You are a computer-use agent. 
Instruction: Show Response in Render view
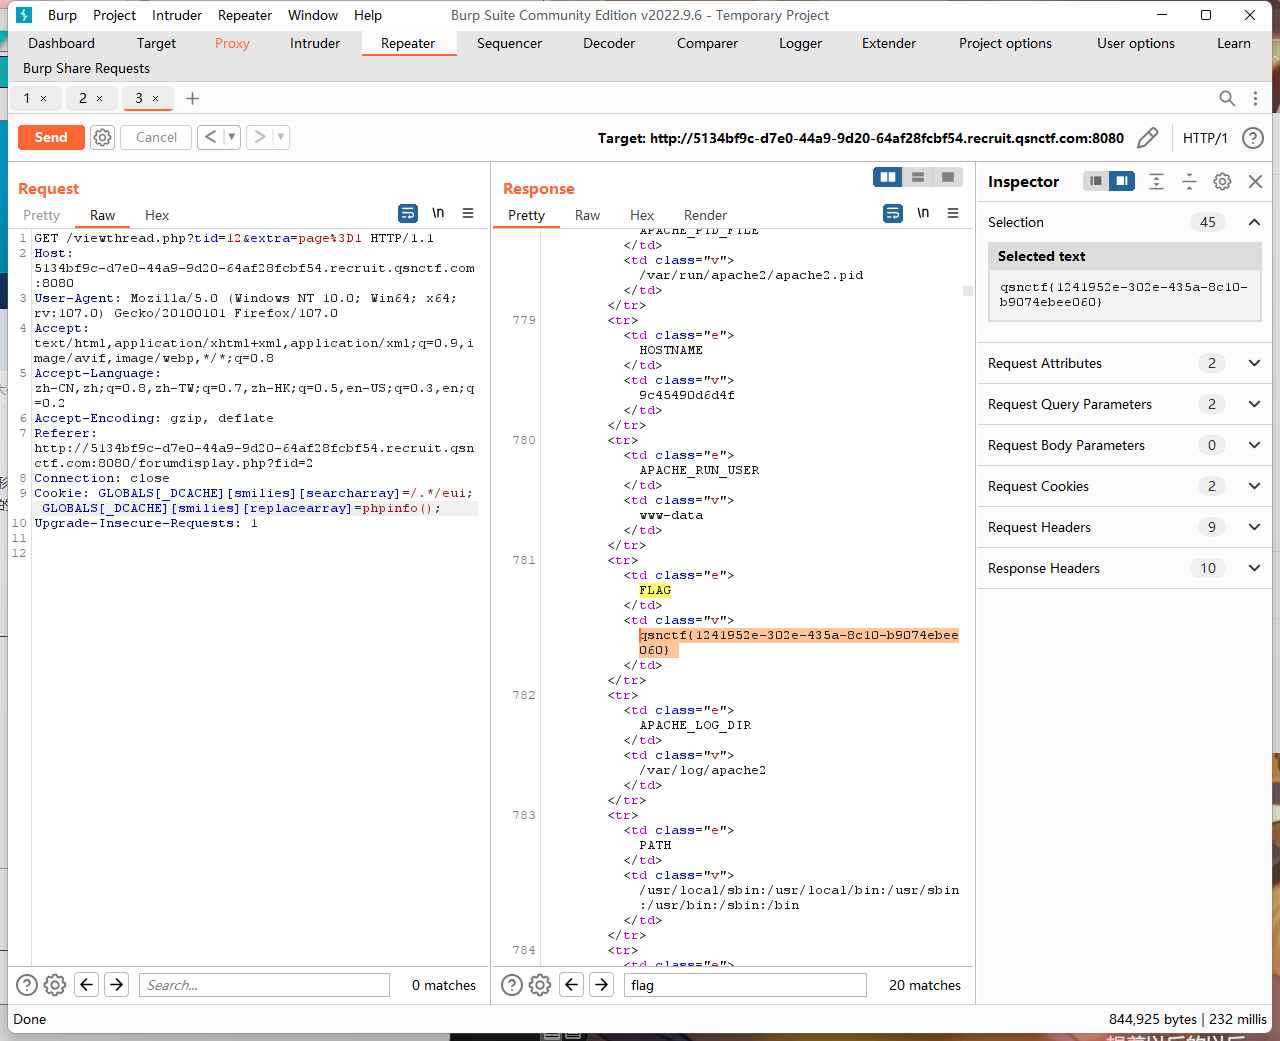pyautogui.click(x=705, y=215)
